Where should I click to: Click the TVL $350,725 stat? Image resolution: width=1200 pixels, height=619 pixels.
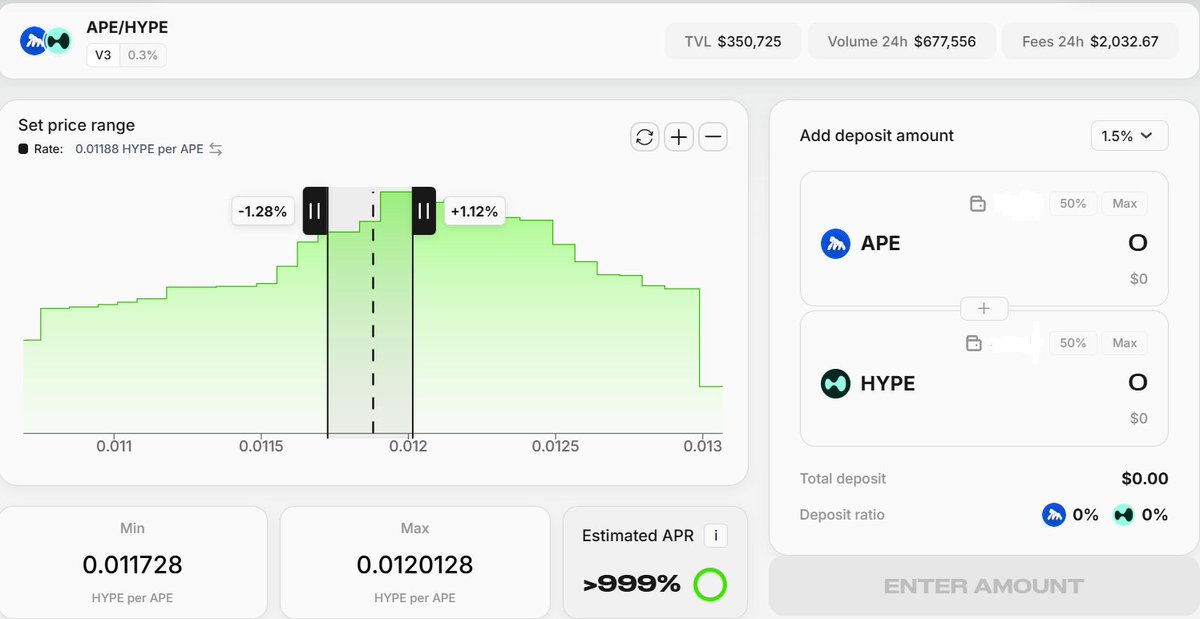tap(733, 42)
